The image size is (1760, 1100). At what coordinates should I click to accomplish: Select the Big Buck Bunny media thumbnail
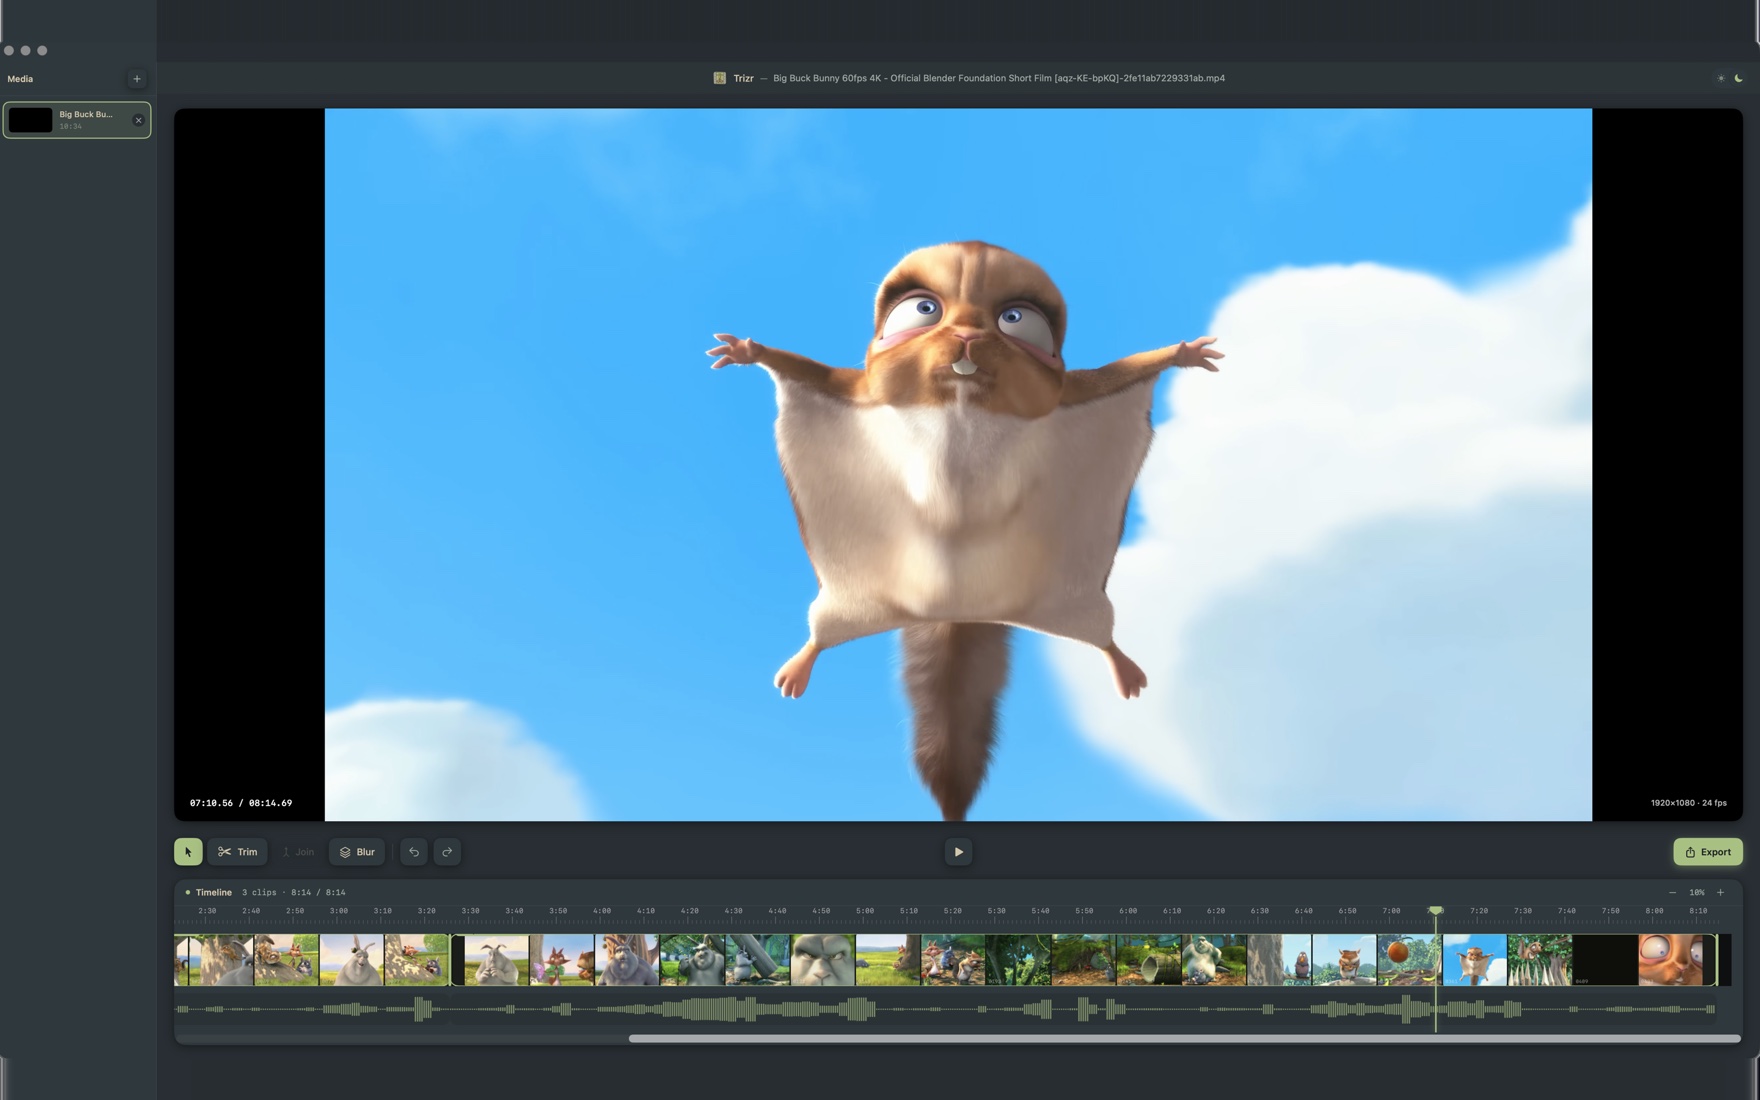[30, 120]
